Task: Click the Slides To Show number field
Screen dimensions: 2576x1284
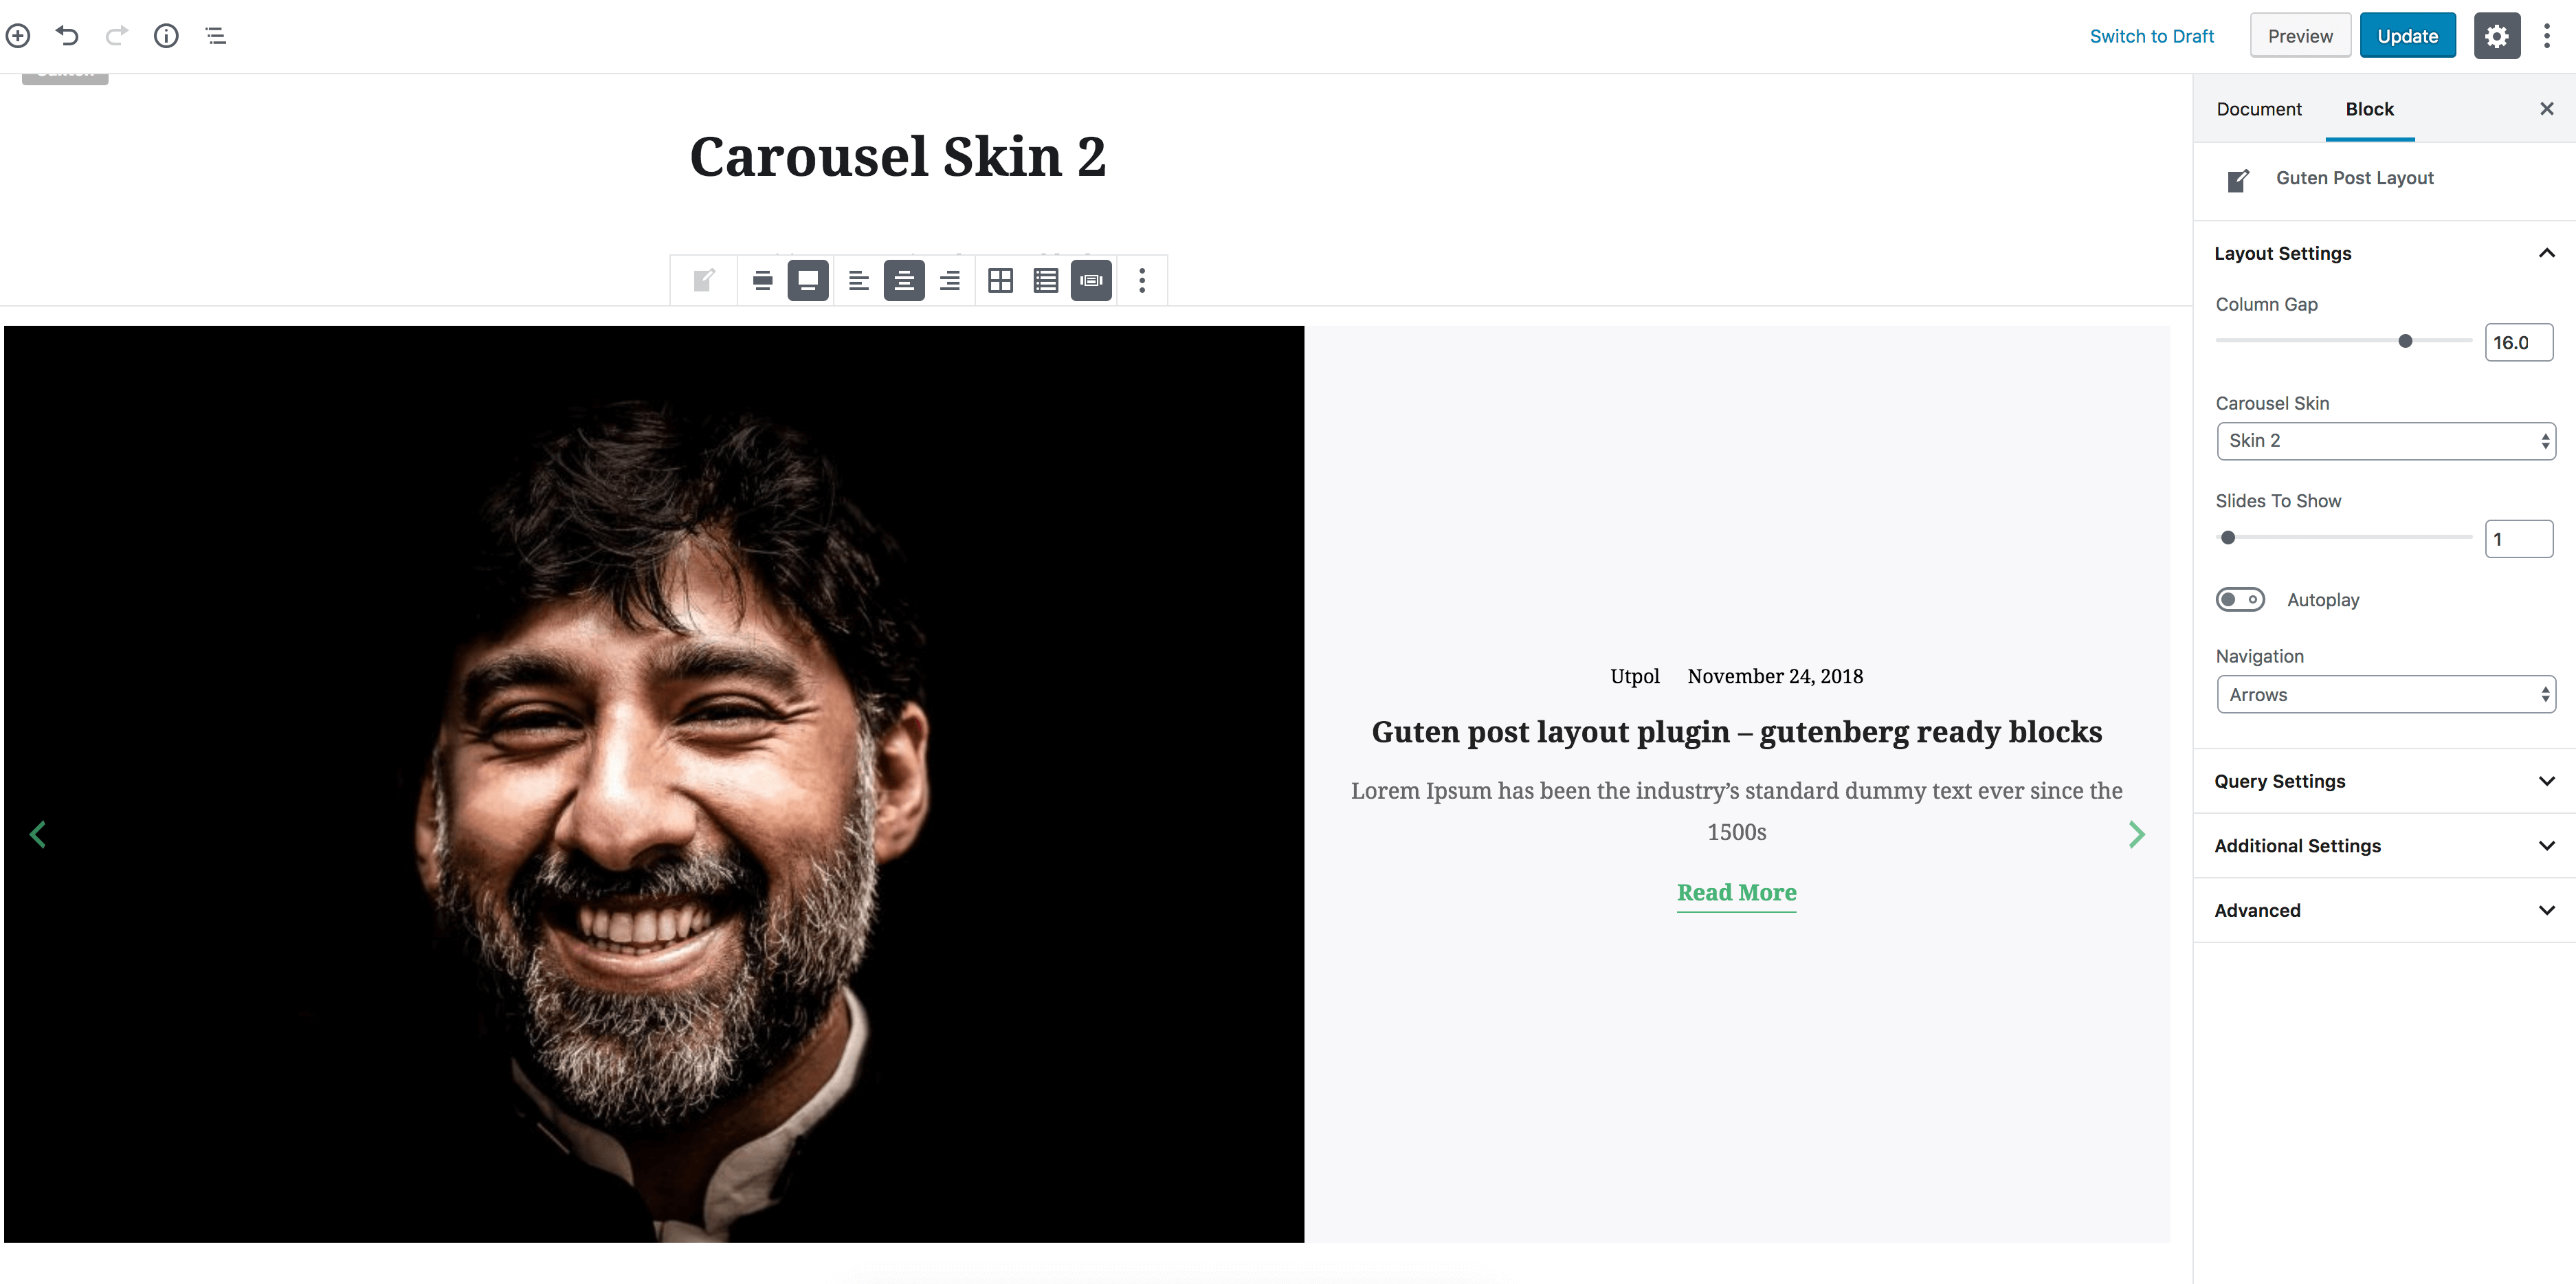Action: 2518,539
